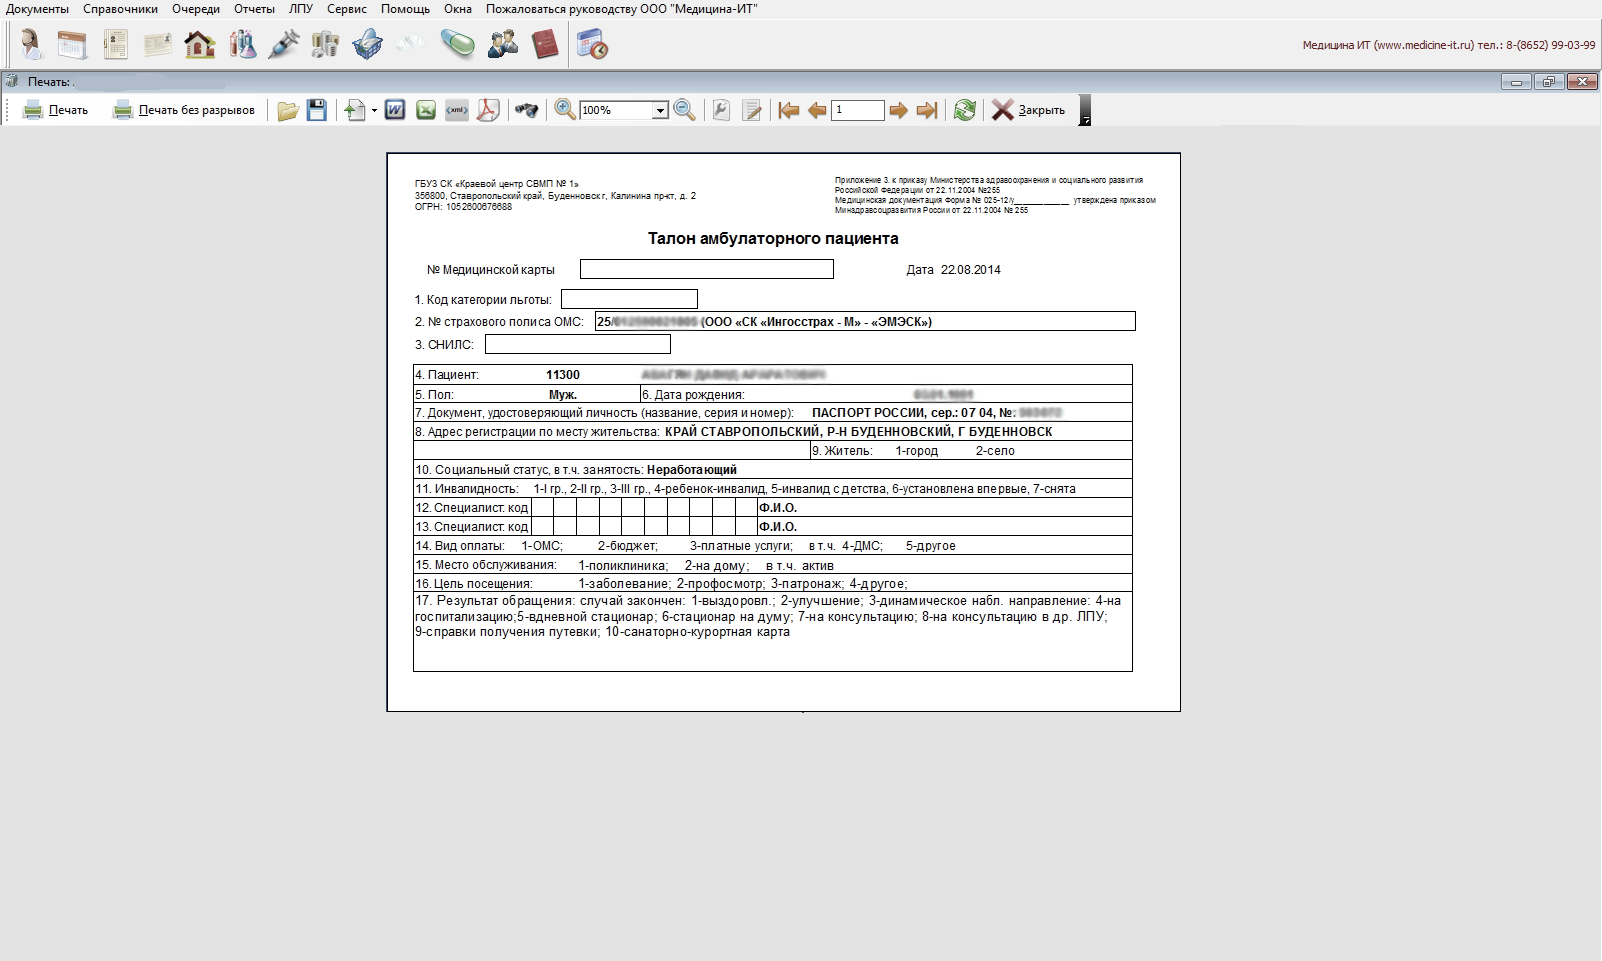Click the 1-поликлиника service place text
Image resolution: width=1602 pixels, height=961 pixels.
(x=623, y=565)
